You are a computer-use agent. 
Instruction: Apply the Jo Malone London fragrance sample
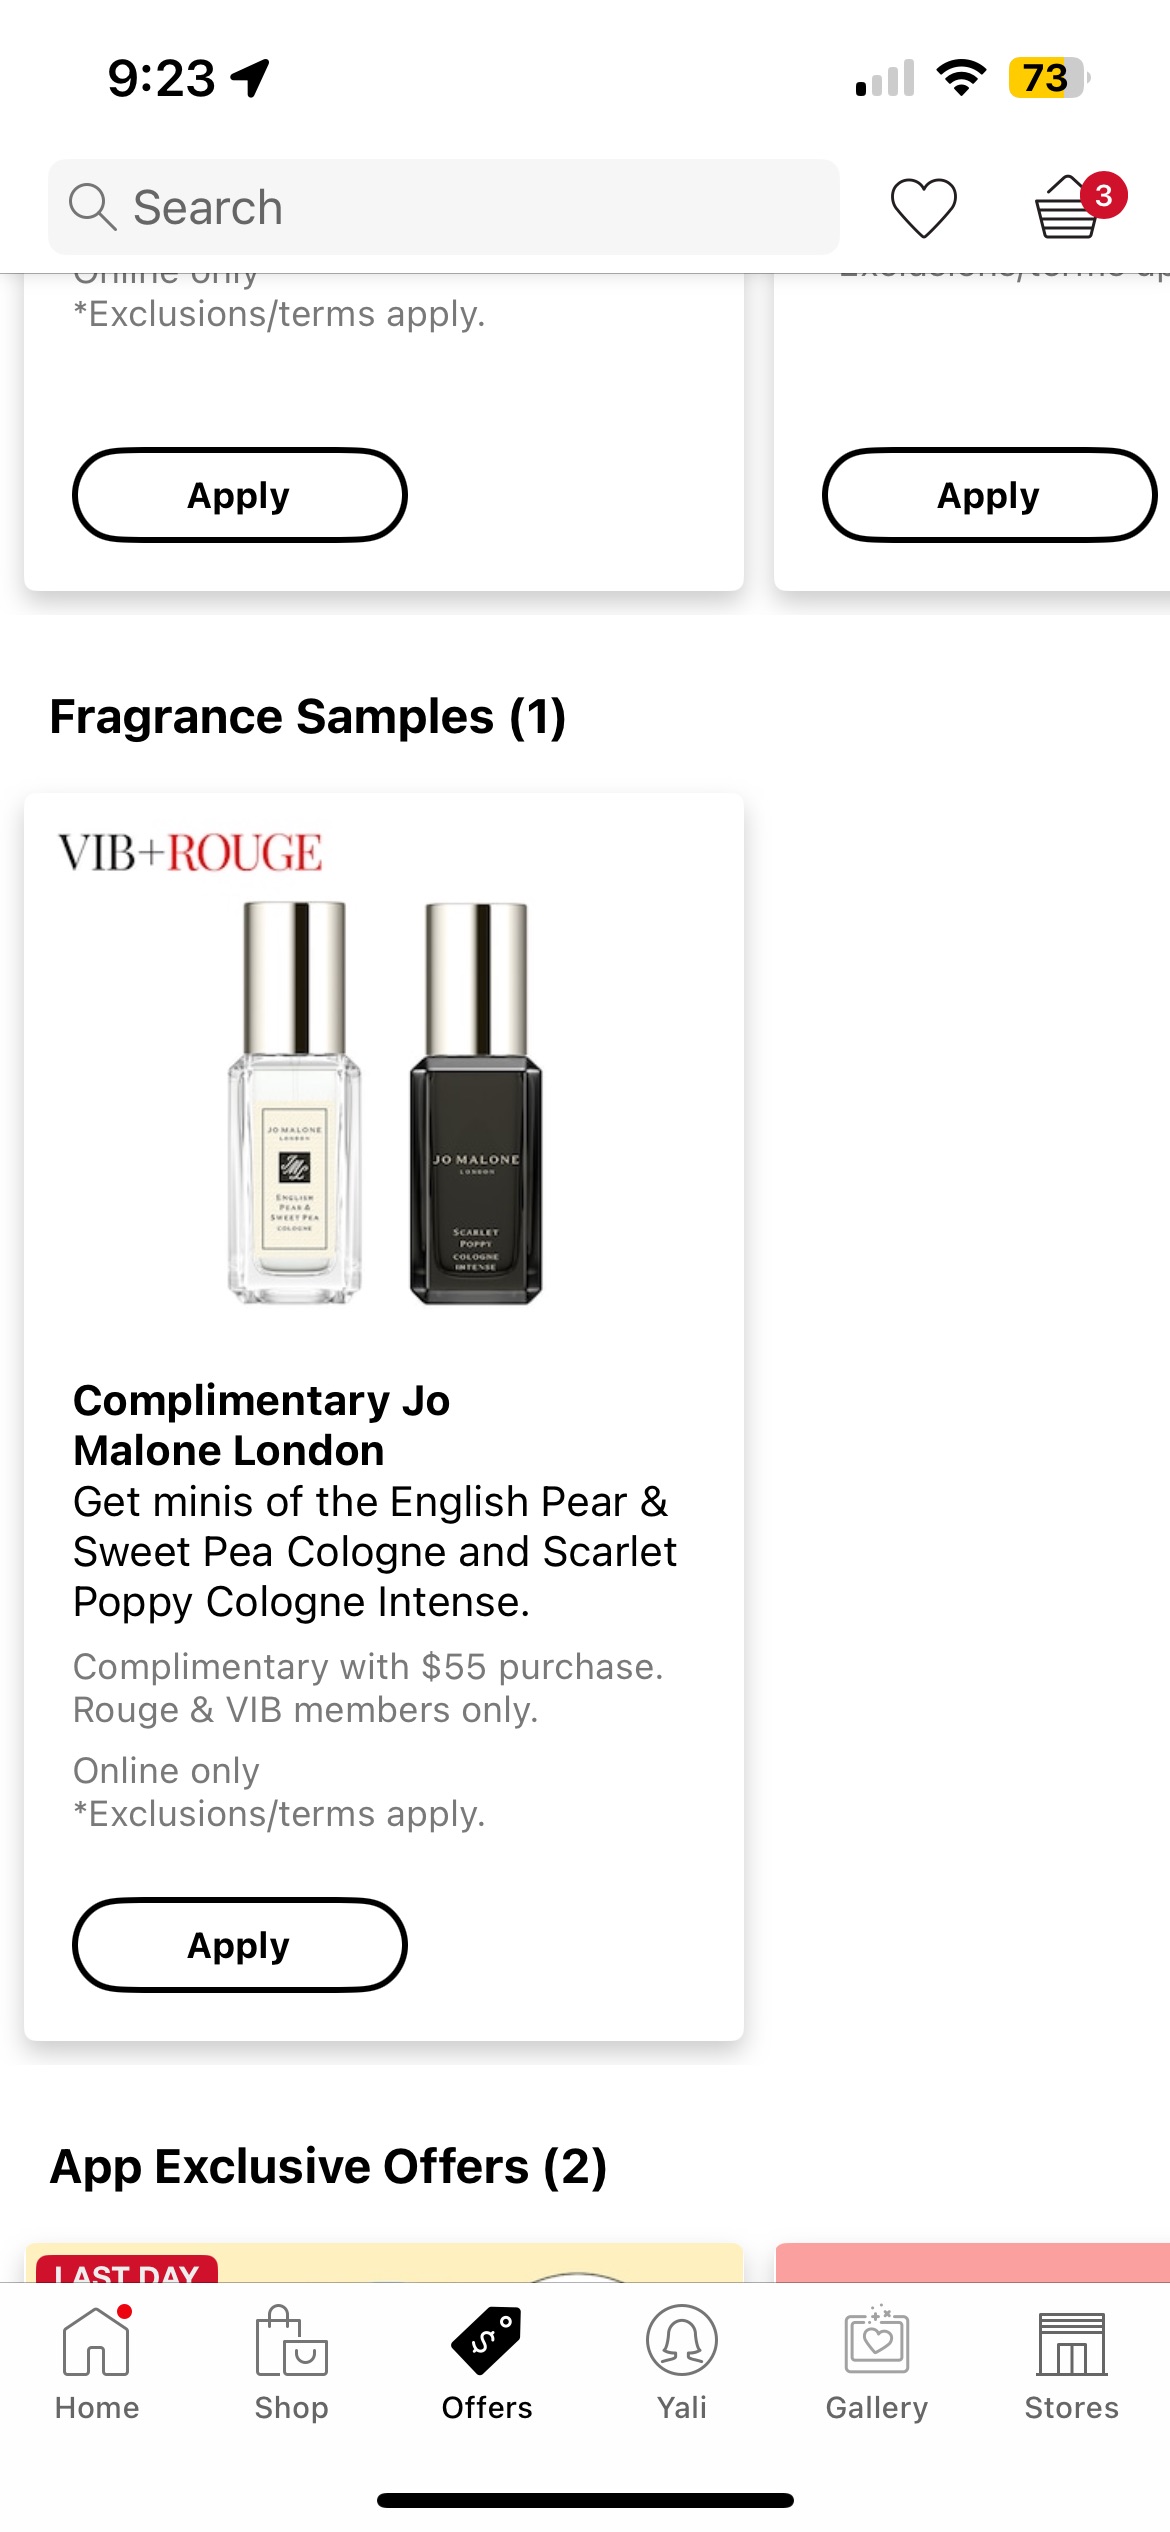pos(240,1945)
